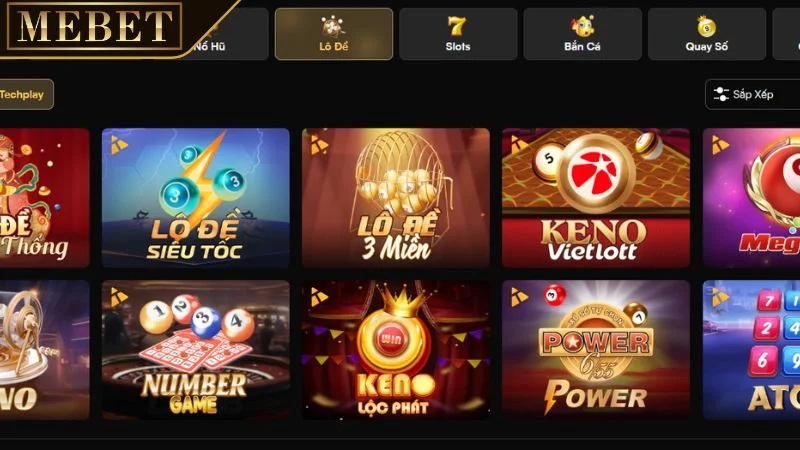Viewport: 800px width, 450px height.
Task: Click the Quay Số ball icon
Action: (x=707, y=26)
